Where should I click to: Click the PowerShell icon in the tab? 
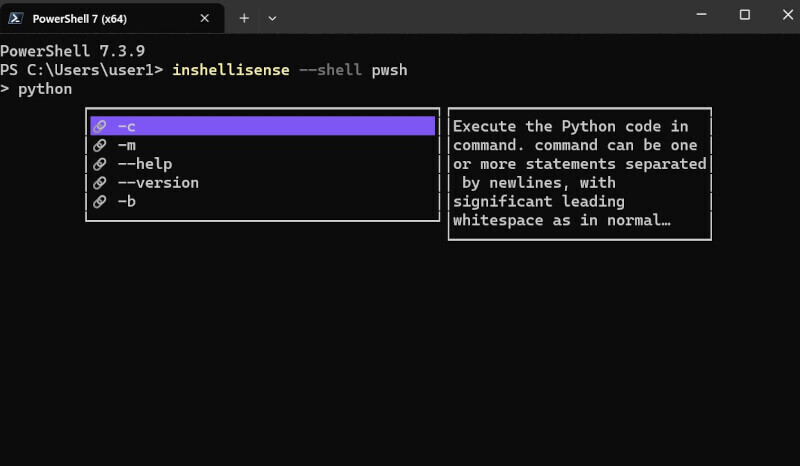click(x=16, y=18)
